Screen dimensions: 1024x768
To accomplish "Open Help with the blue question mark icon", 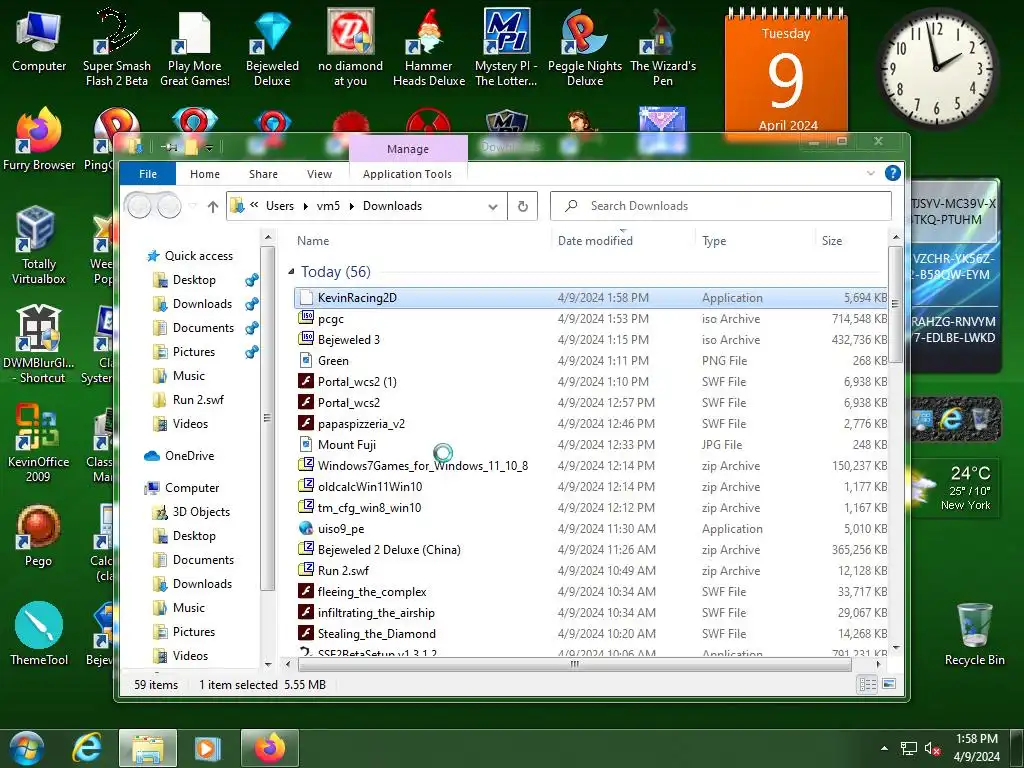I will tap(892, 173).
